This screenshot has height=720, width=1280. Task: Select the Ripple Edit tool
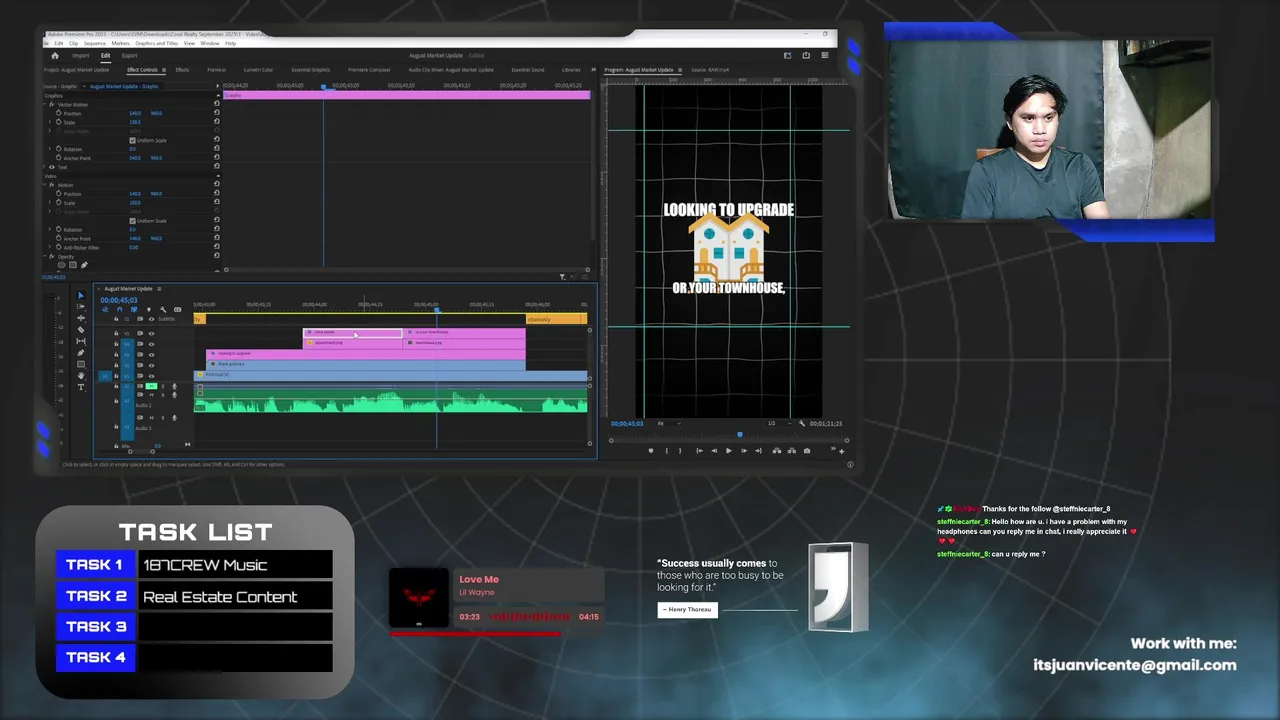(81, 318)
